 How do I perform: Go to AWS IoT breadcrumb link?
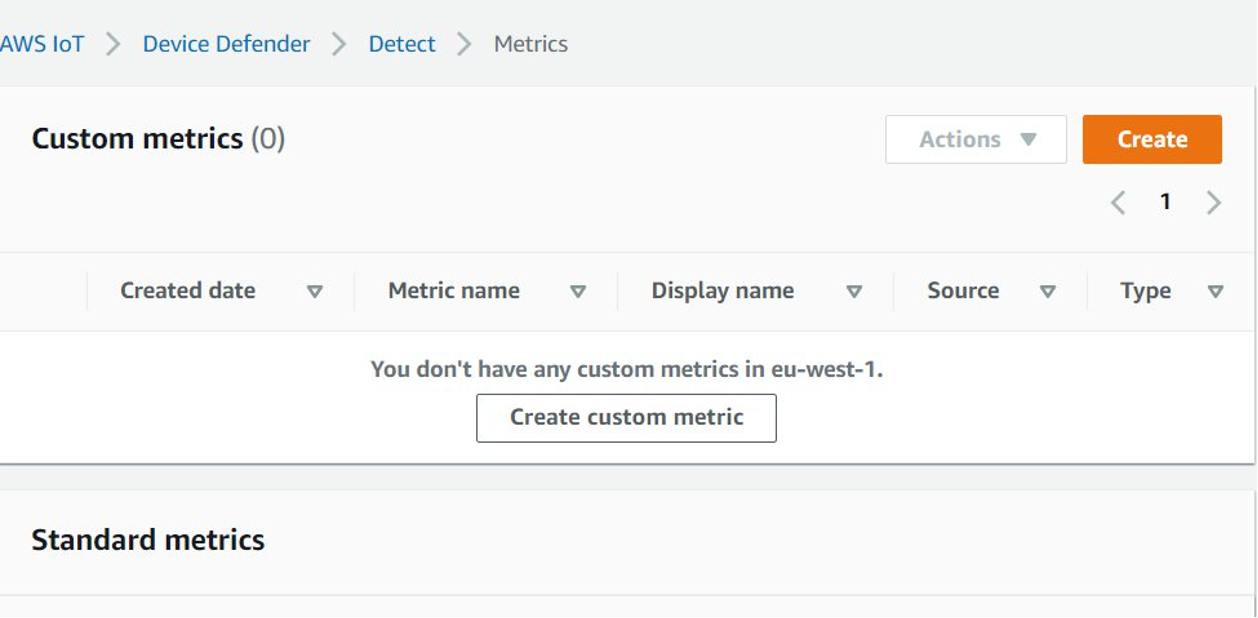42,44
